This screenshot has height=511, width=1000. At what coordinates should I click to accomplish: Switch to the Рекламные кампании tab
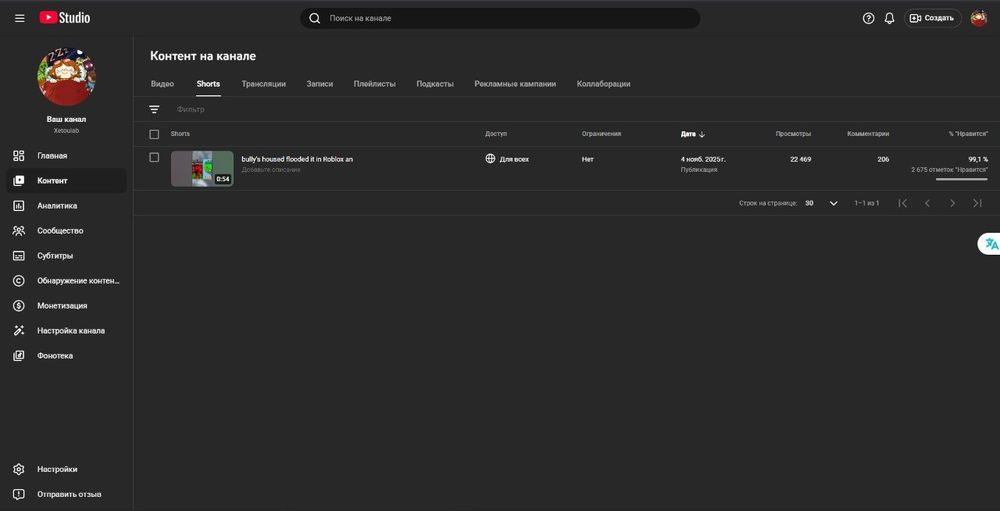tap(515, 84)
